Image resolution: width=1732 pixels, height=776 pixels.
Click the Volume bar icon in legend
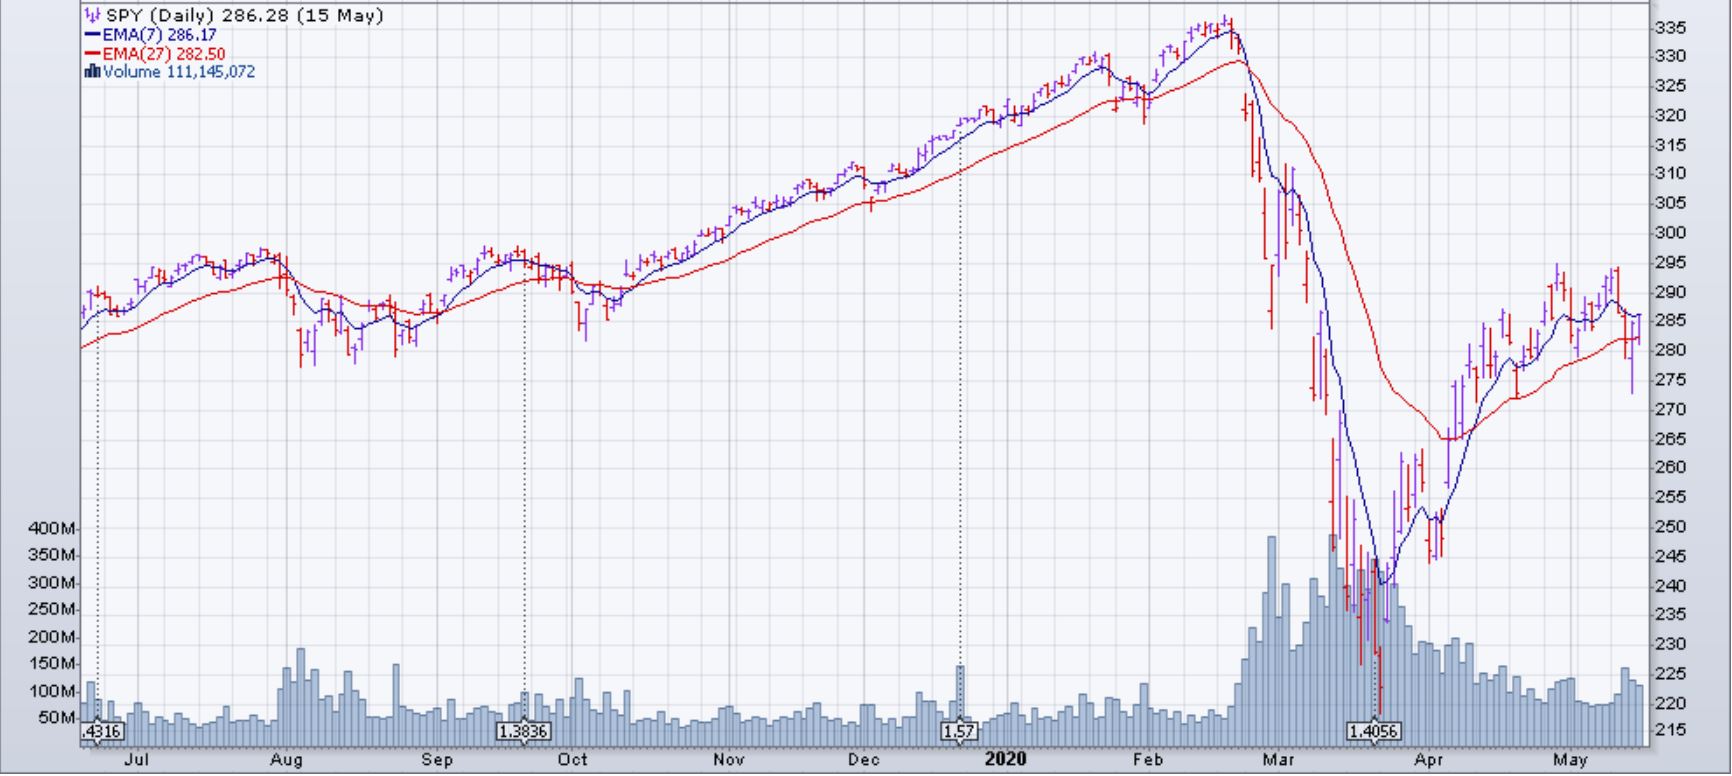[93, 72]
